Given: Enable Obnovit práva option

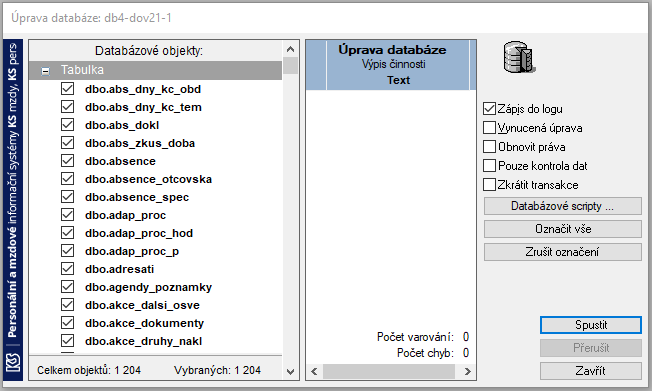Looking at the screenshot, I should coord(489,147).
